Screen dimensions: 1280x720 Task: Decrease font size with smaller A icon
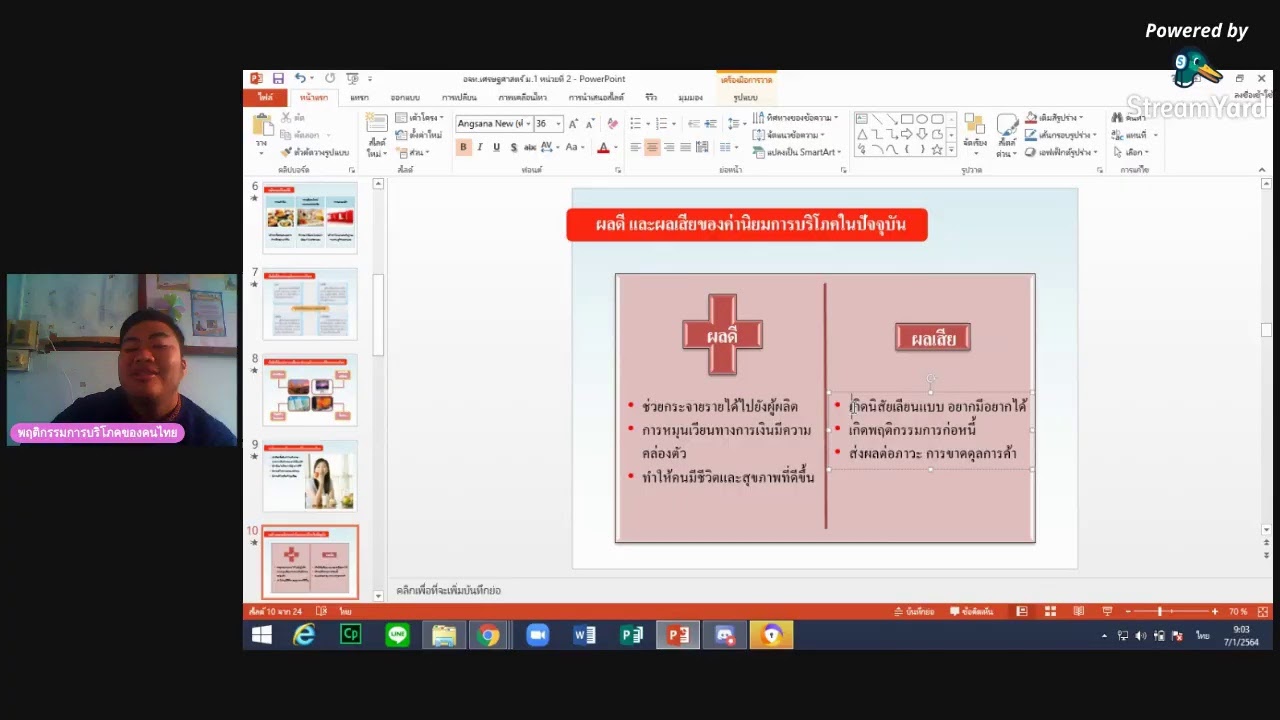click(589, 124)
